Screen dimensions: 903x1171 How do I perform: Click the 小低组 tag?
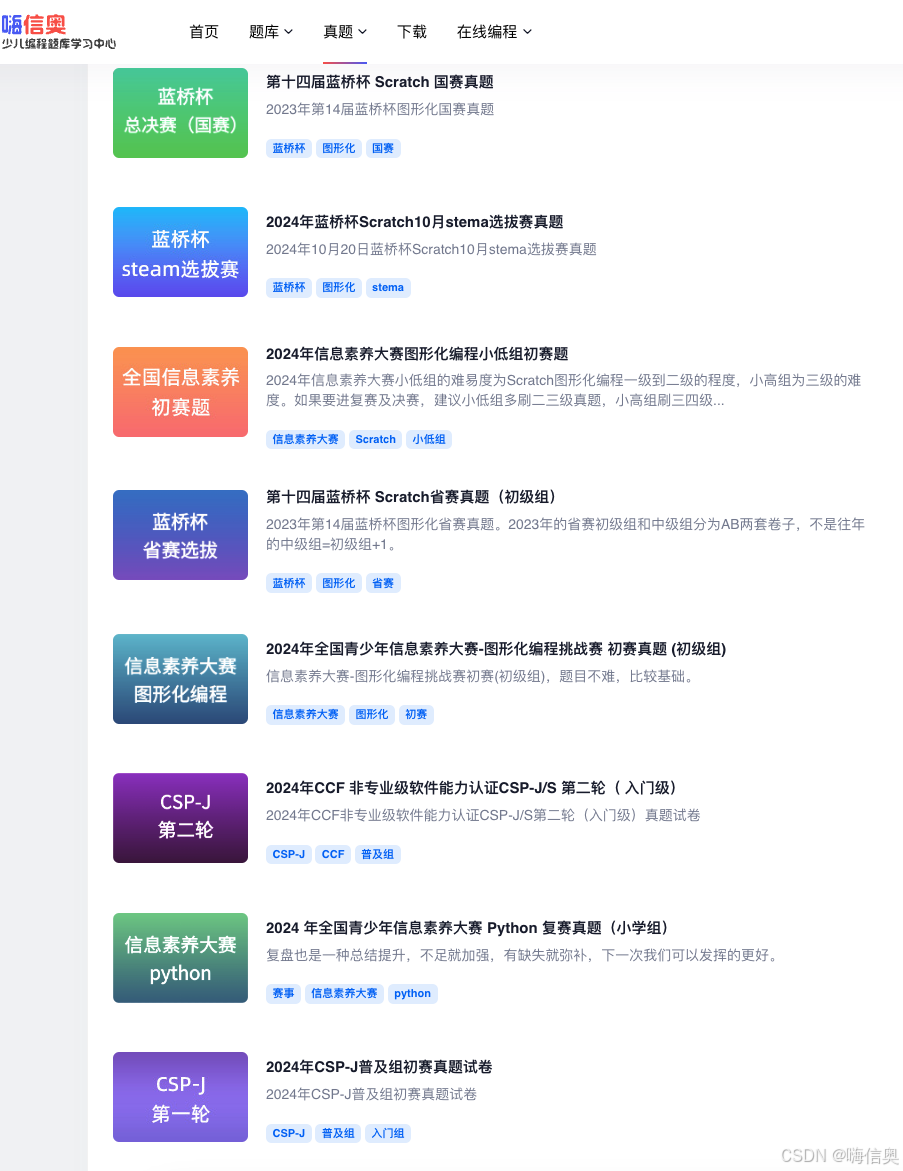[429, 439]
